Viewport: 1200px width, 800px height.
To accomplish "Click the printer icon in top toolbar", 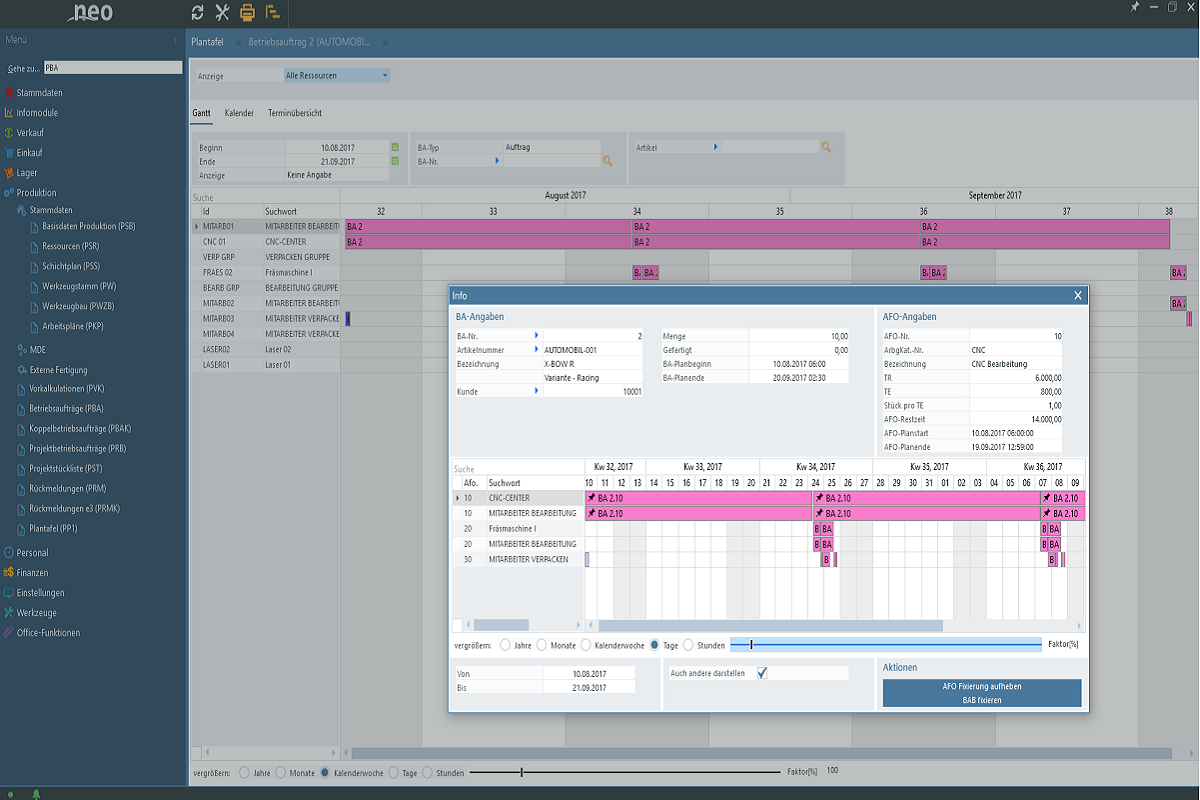I will click(247, 12).
